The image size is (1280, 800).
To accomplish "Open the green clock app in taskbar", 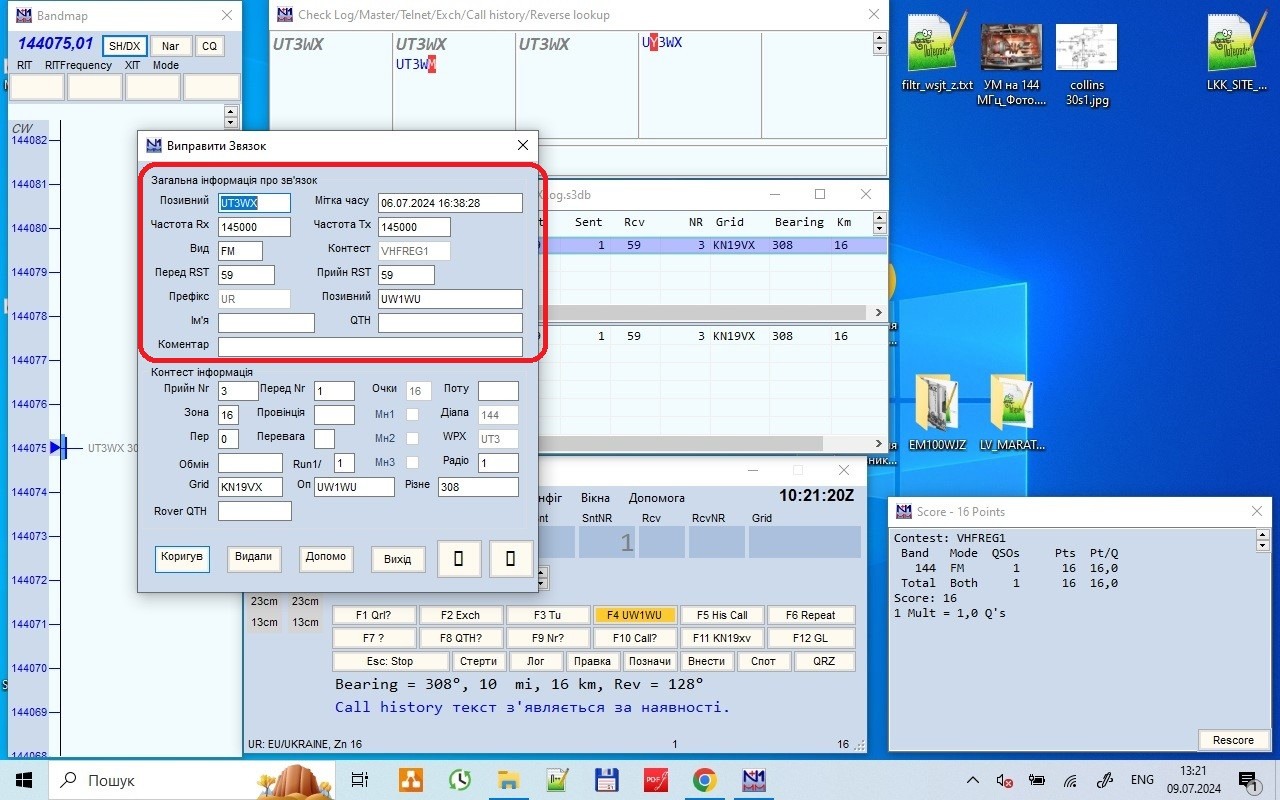I will tap(459, 780).
